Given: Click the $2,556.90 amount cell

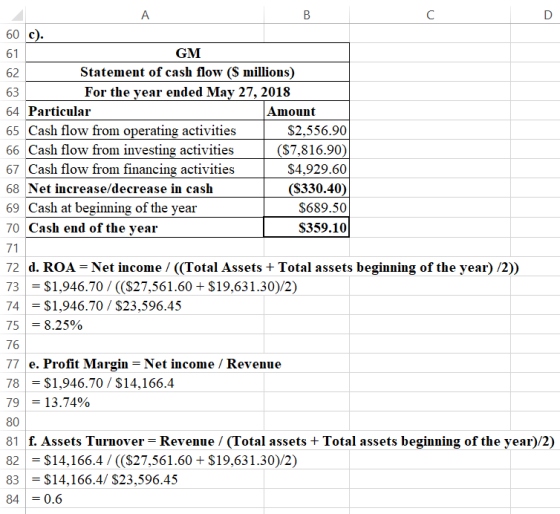Looking at the screenshot, I should [306, 130].
